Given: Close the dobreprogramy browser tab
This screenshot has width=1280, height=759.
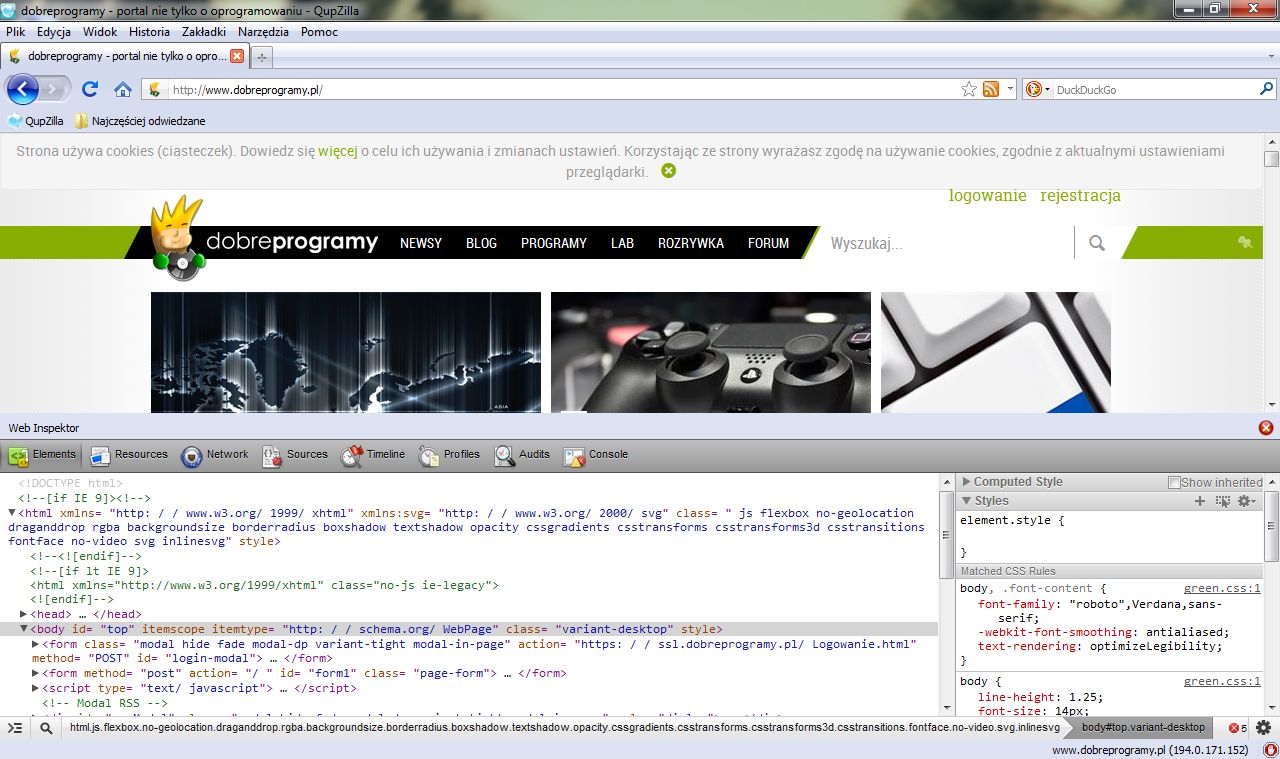Looking at the screenshot, I should (x=237, y=56).
